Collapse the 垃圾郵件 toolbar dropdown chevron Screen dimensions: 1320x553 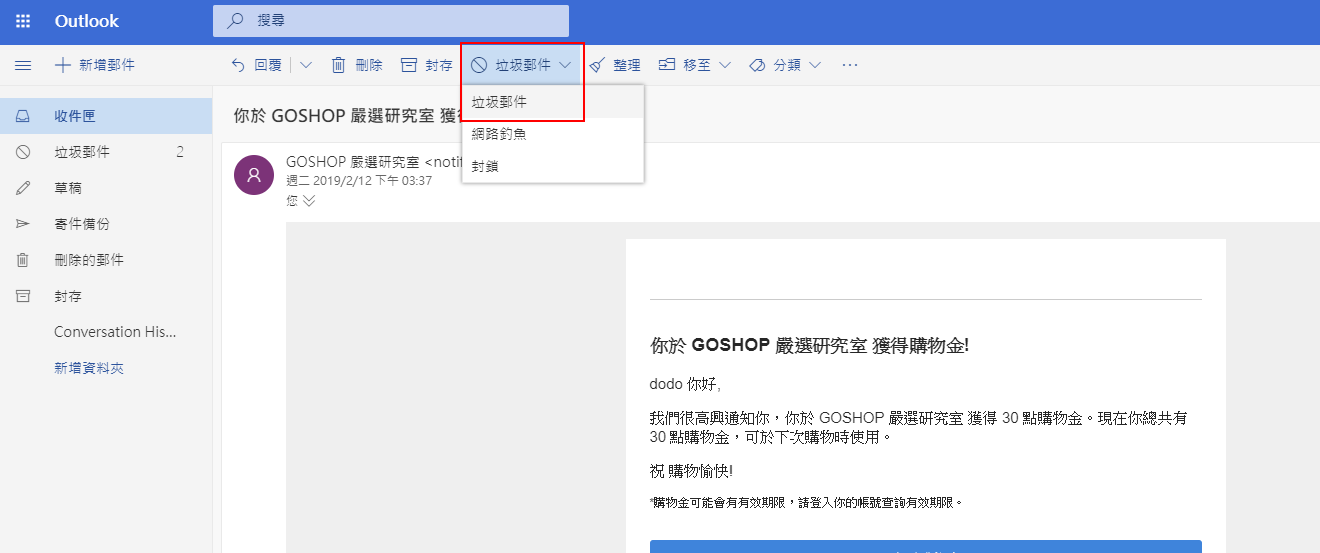[565, 65]
